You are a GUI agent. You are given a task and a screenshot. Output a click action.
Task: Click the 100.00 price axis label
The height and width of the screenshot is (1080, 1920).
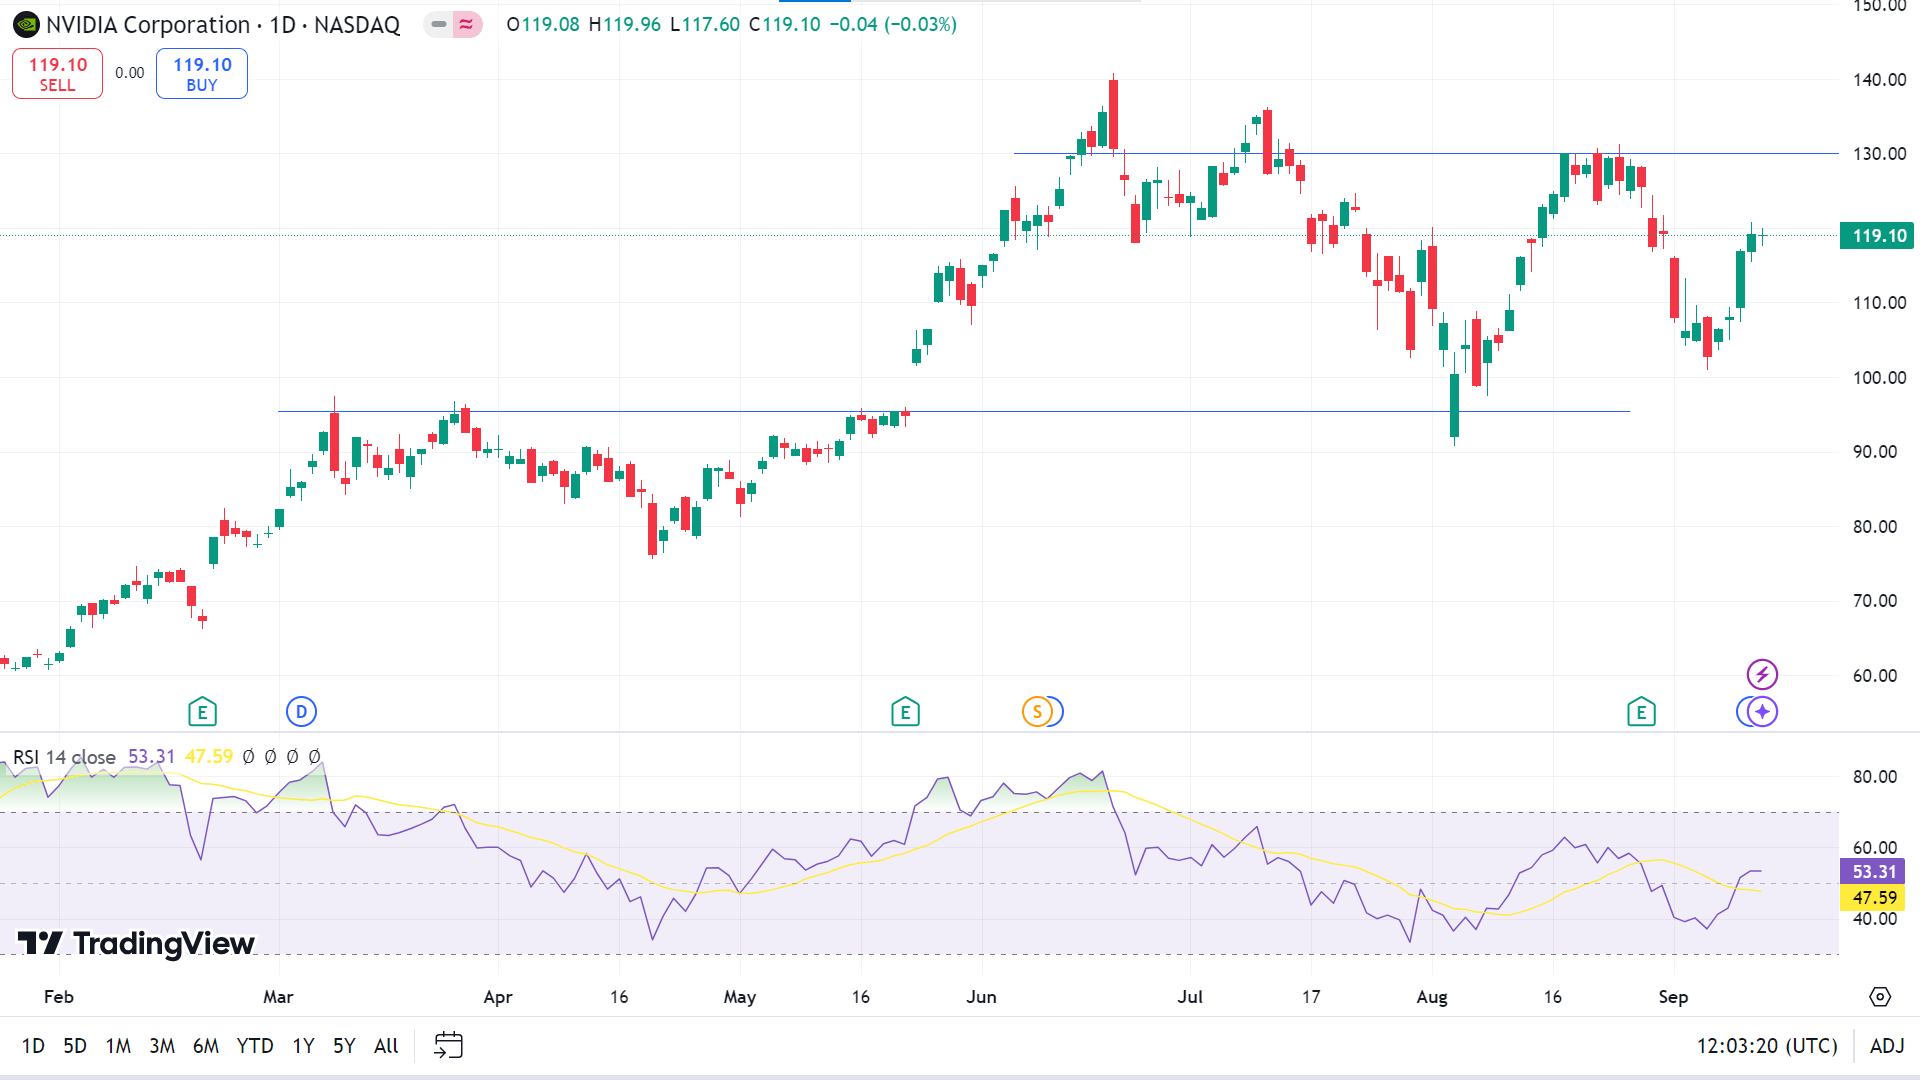tap(1879, 378)
